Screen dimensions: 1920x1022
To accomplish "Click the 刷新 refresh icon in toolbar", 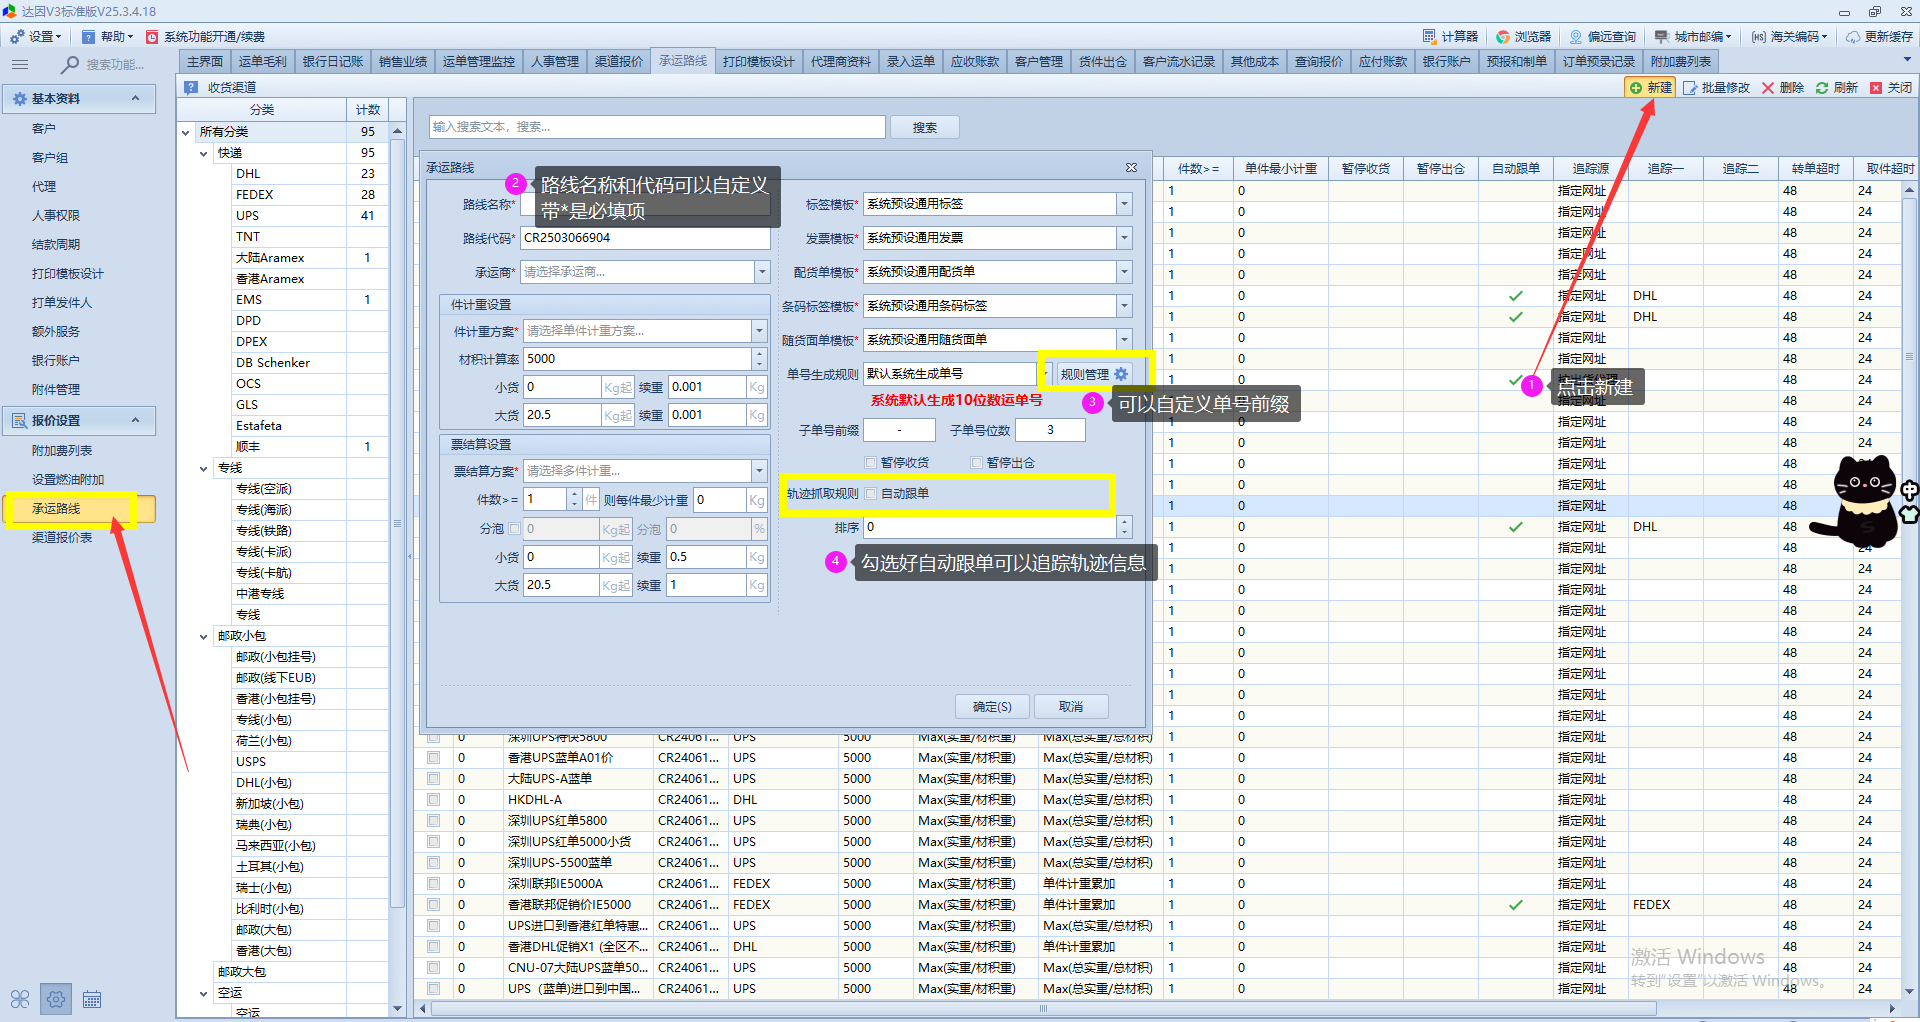I will click(1822, 88).
